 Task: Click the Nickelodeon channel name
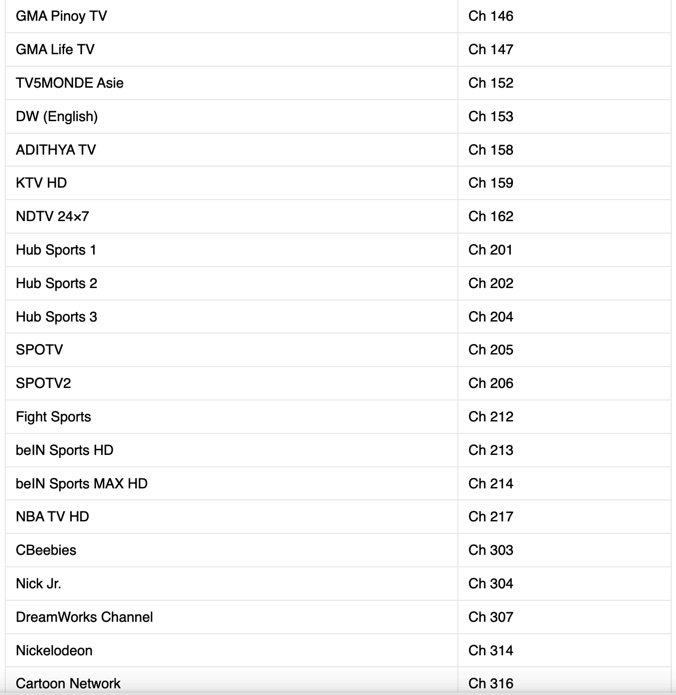pos(54,651)
